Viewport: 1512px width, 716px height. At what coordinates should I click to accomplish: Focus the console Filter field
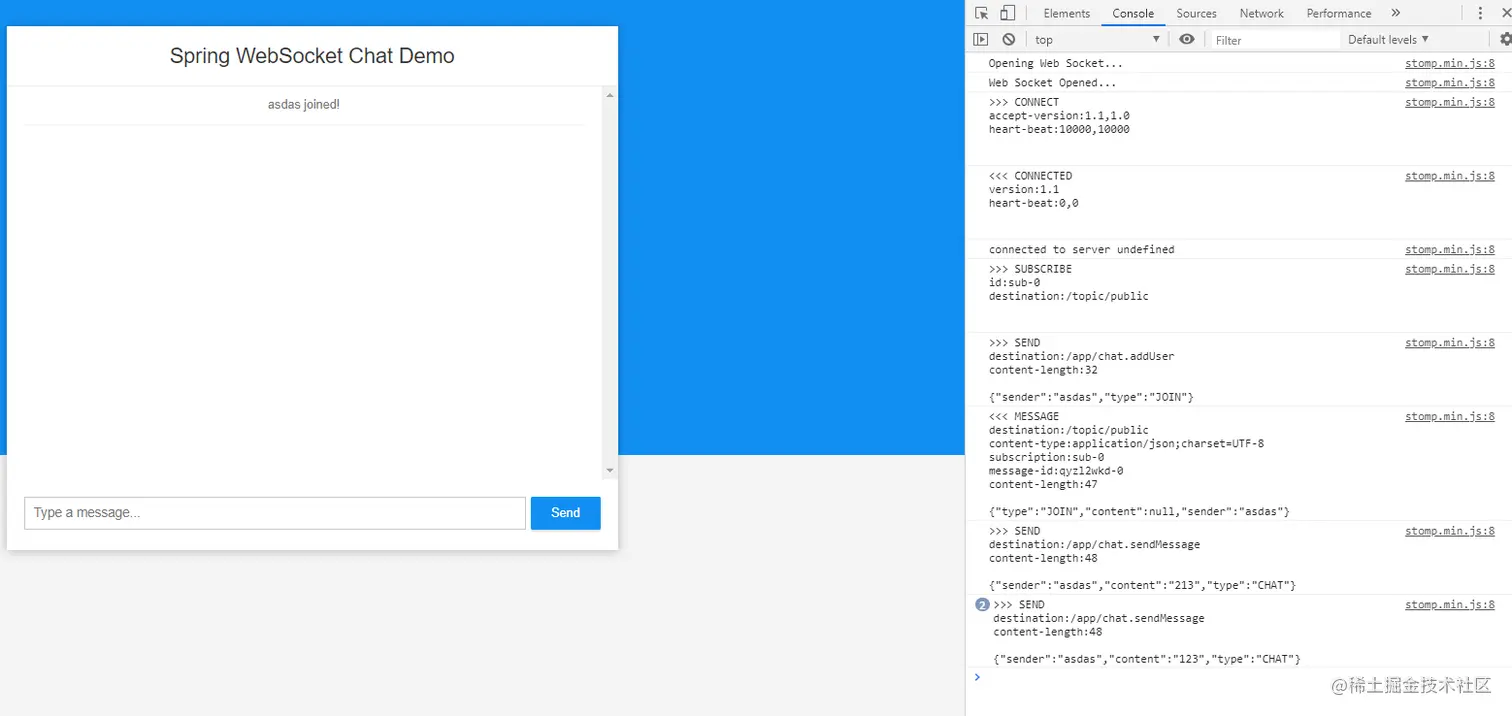coord(1274,40)
